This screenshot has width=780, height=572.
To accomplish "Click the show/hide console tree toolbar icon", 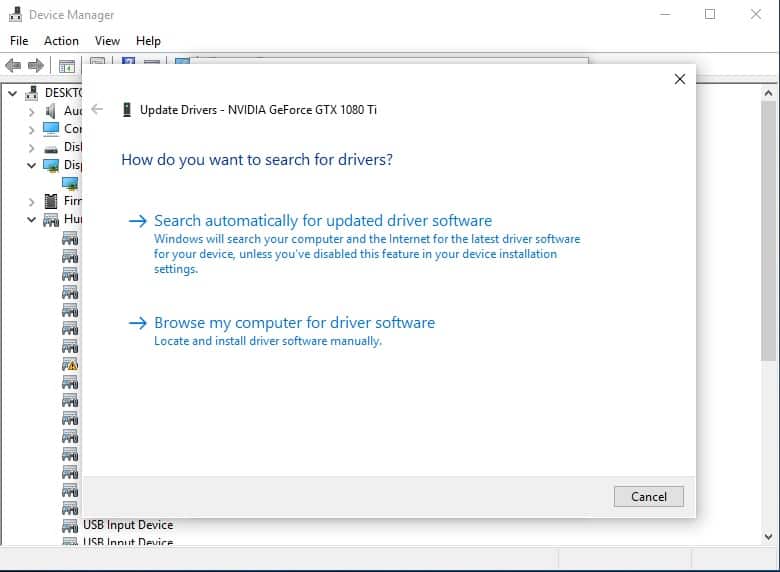I will coord(67,66).
